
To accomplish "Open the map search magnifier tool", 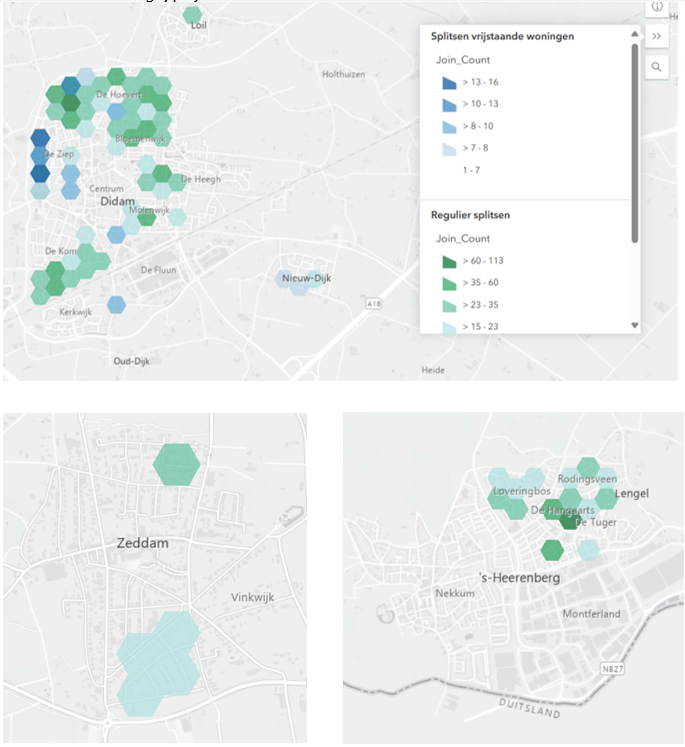I will coord(657,67).
